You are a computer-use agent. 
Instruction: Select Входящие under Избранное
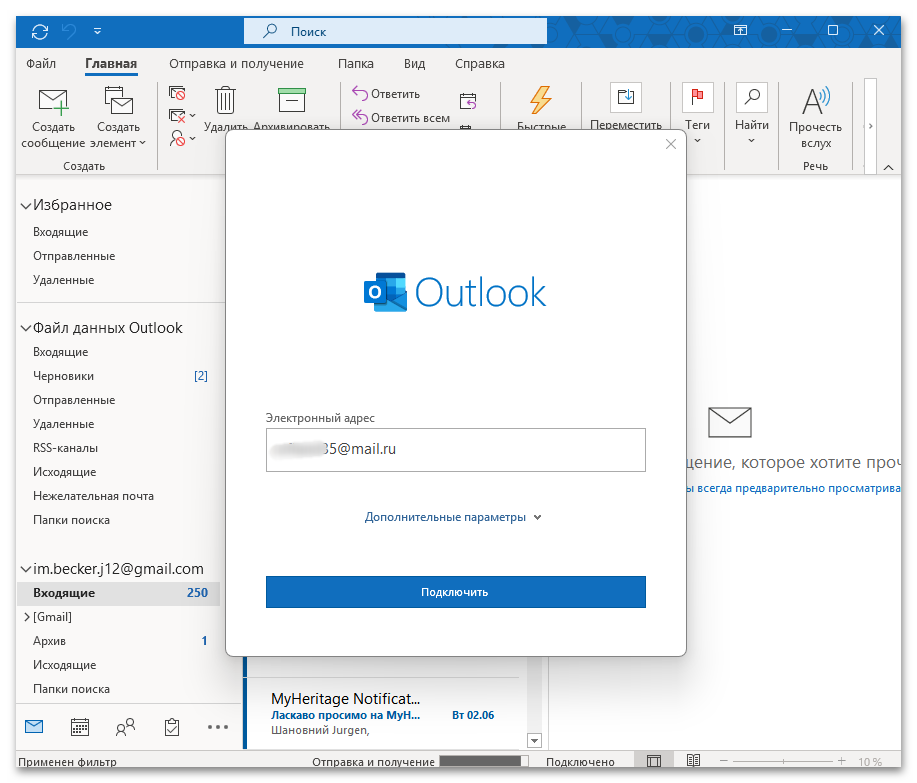(x=60, y=232)
